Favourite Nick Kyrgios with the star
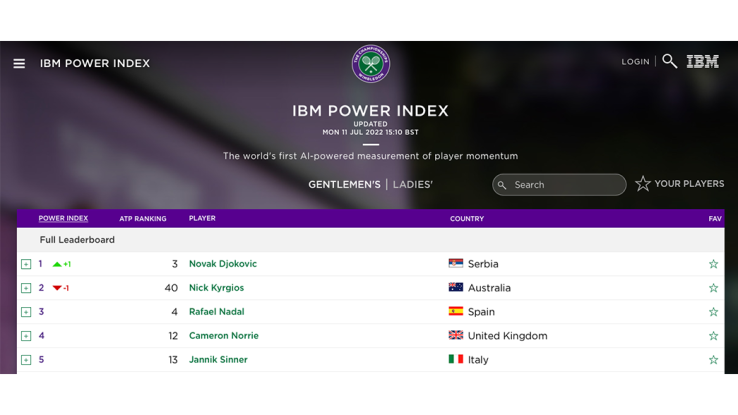The image size is (738, 415). point(714,288)
